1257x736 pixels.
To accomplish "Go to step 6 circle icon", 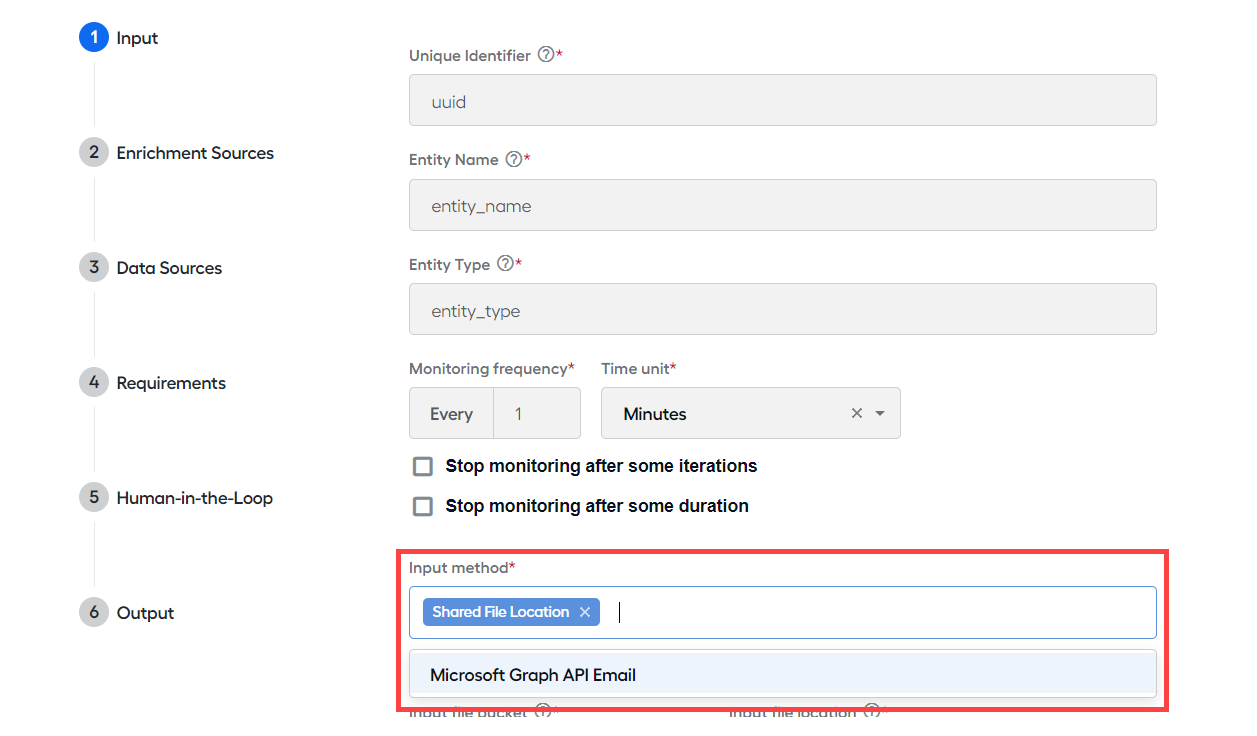I will point(94,612).
